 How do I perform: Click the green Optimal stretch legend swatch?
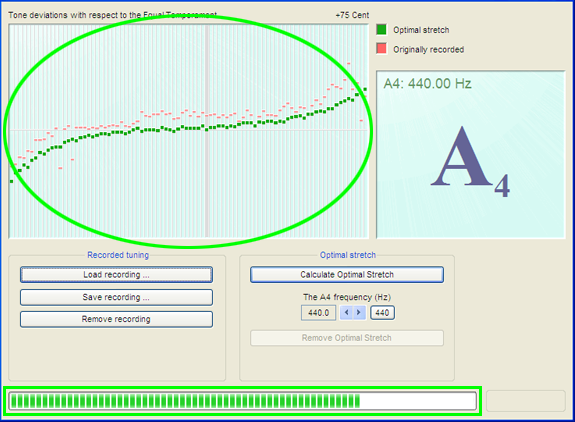pyautogui.click(x=381, y=29)
